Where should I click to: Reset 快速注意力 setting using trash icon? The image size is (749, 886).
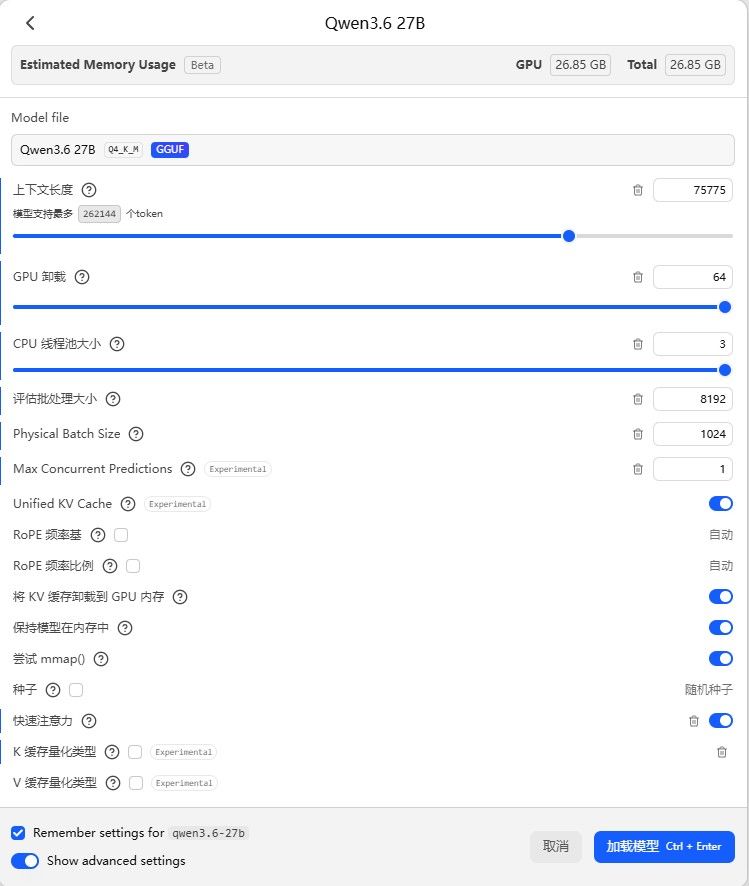(694, 721)
